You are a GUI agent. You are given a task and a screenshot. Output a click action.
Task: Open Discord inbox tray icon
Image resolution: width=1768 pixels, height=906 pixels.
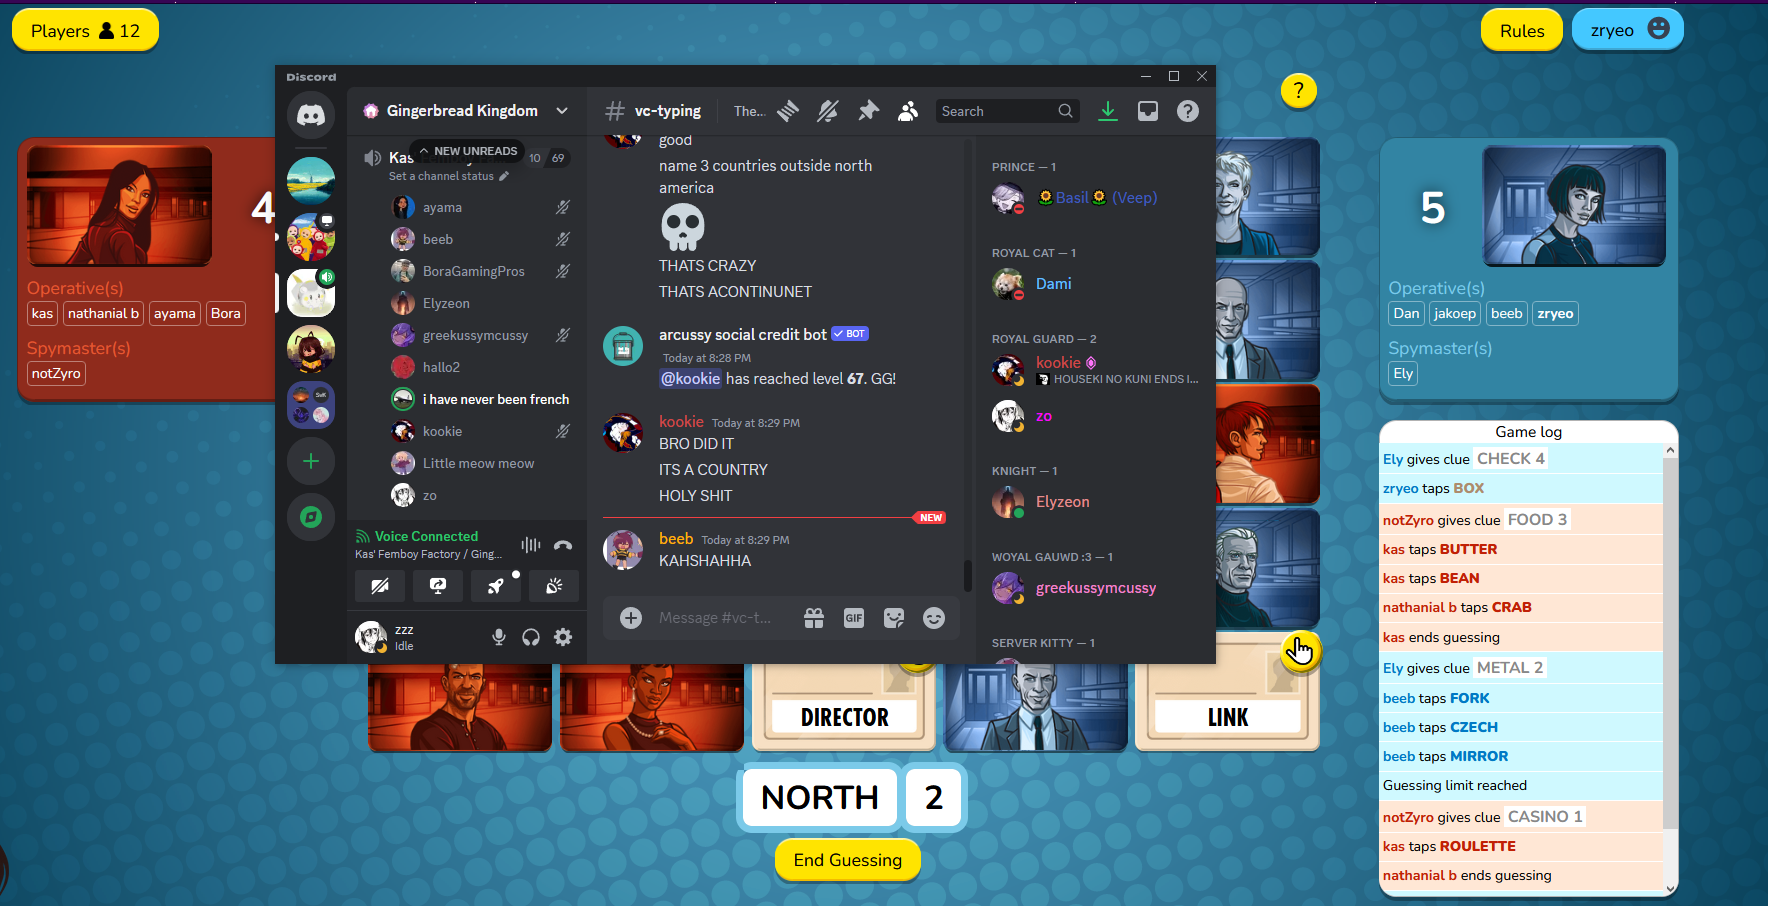click(1148, 111)
